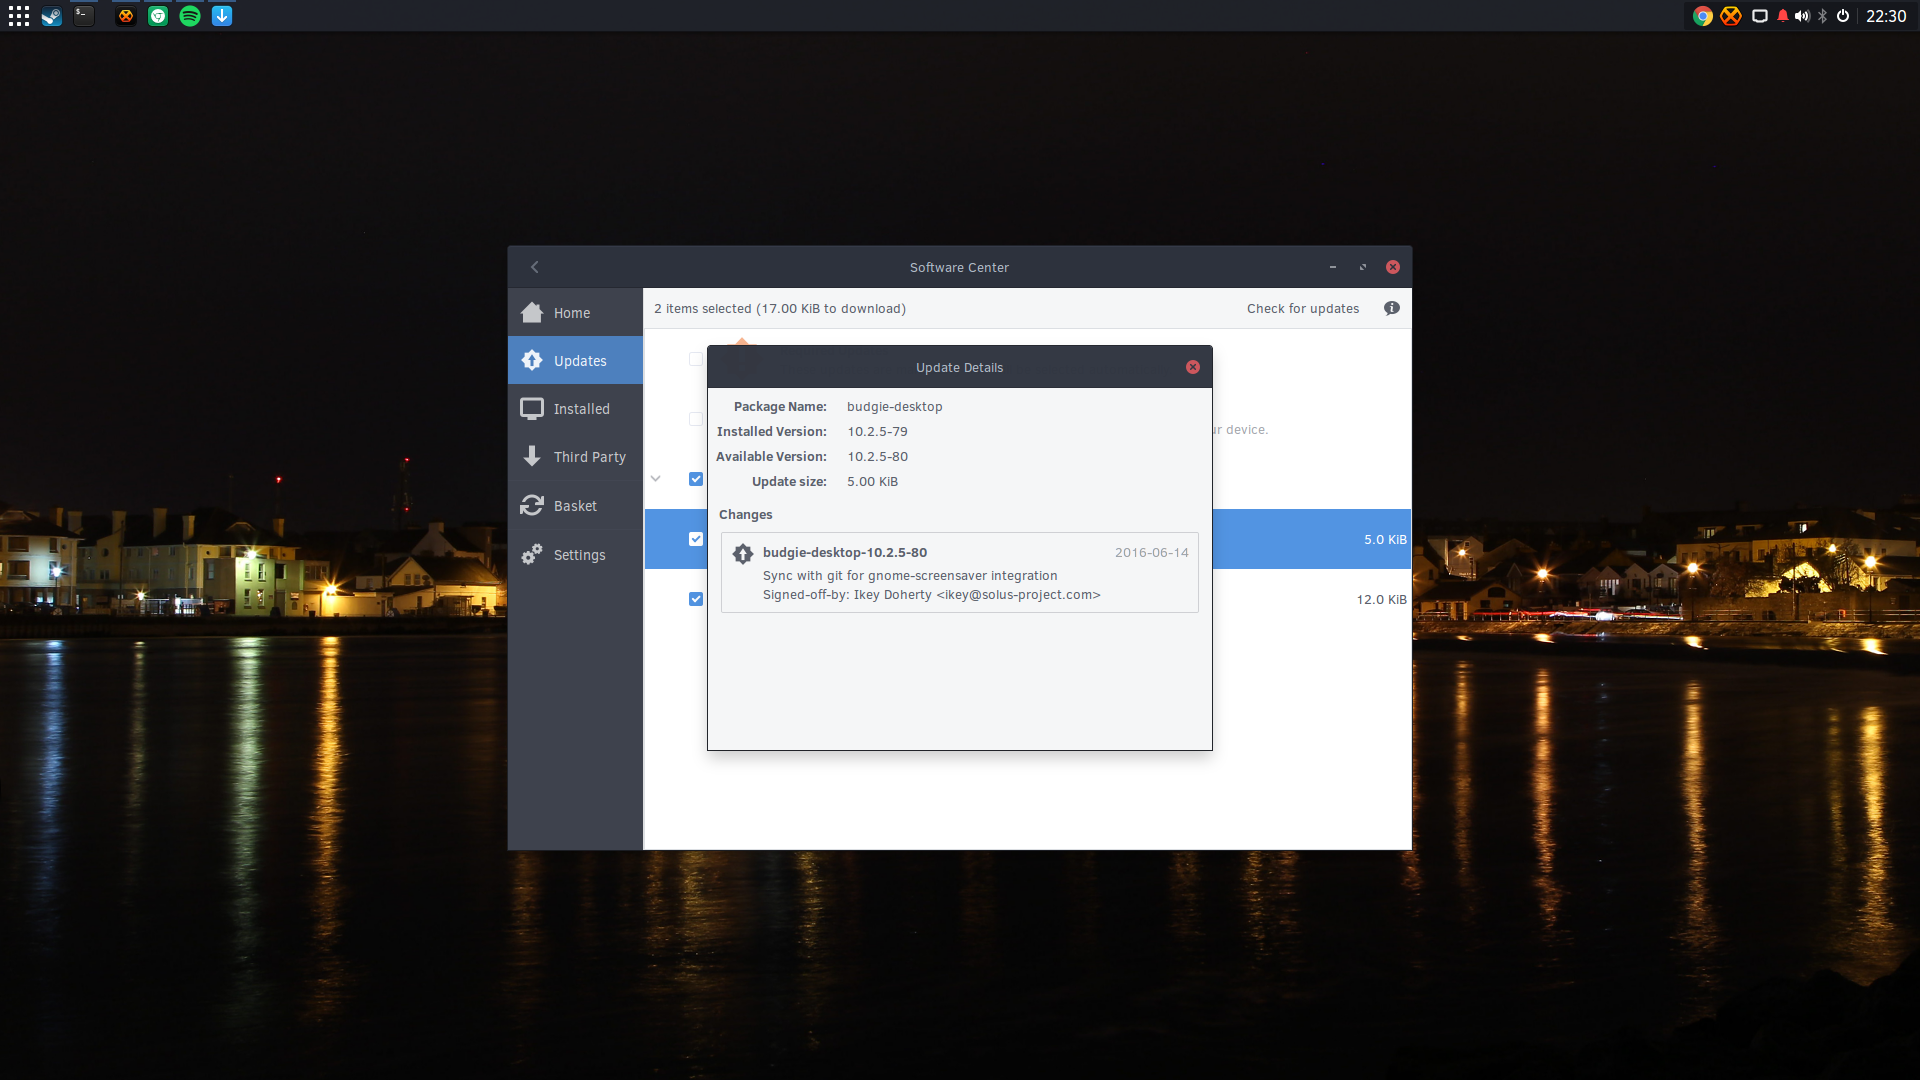Click the info icon beside Check for updates
Viewport: 1920px width, 1080px height.
point(1392,308)
